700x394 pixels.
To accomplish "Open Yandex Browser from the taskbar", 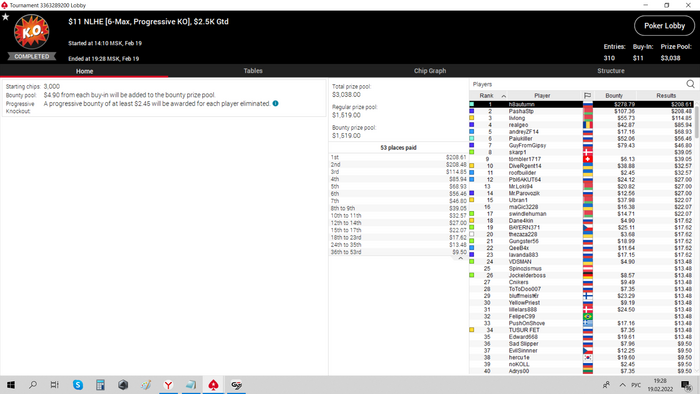I will 168,385.
